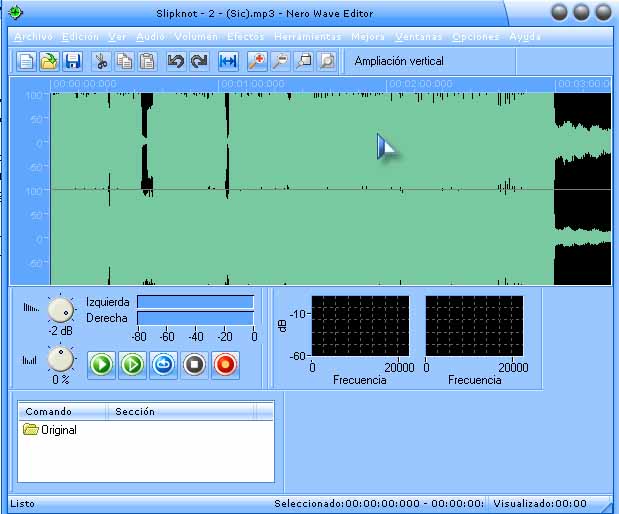Screen dimensions: 619x514
Task: Redo the last undone action
Action: (199, 62)
